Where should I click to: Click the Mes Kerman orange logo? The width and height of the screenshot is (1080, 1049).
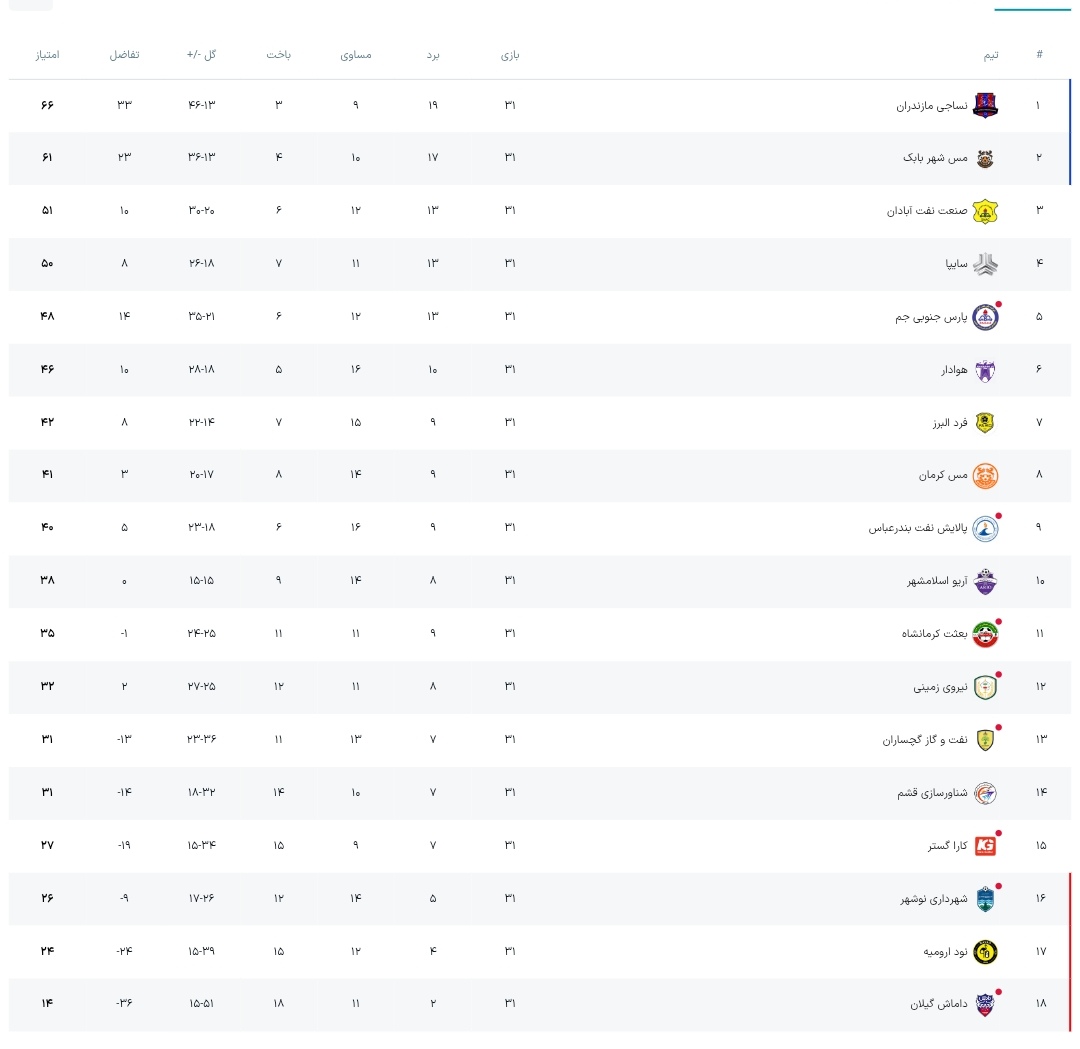(985, 475)
